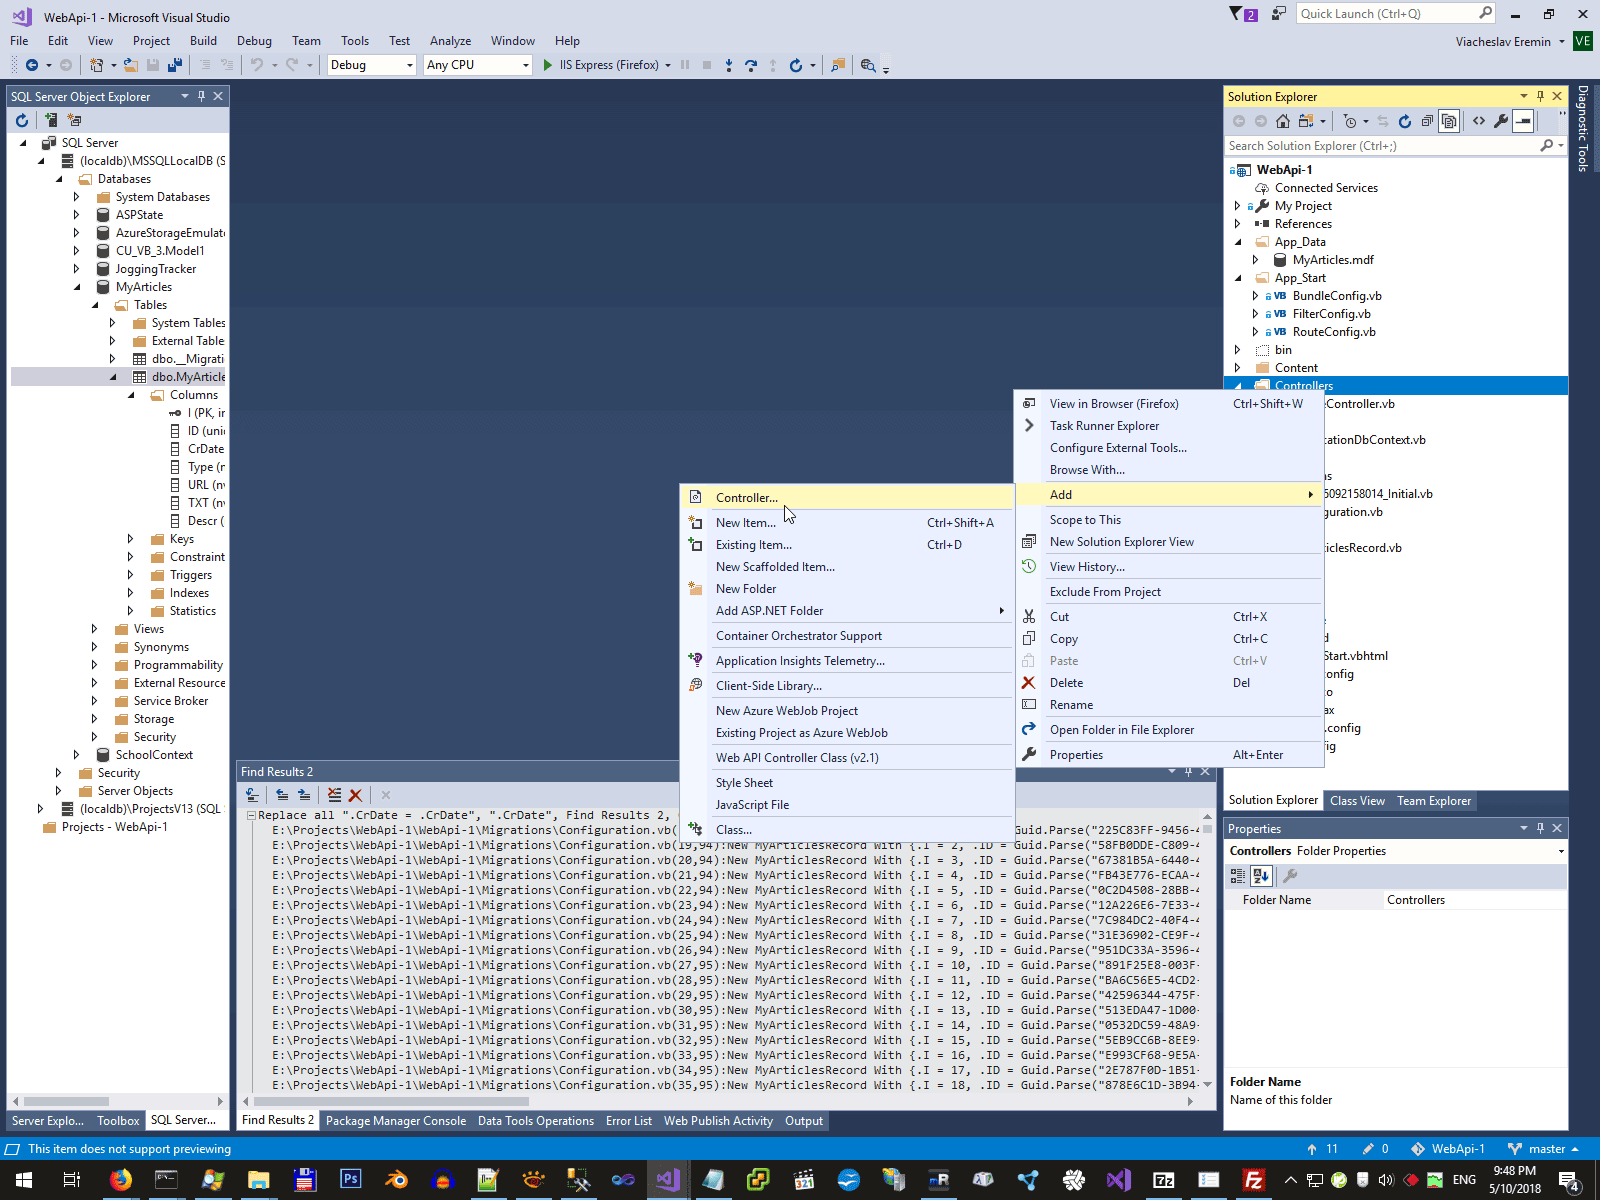Click the Step Into debug icon
This screenshot has height=1200, width=1600.
[x=729, y=65]
